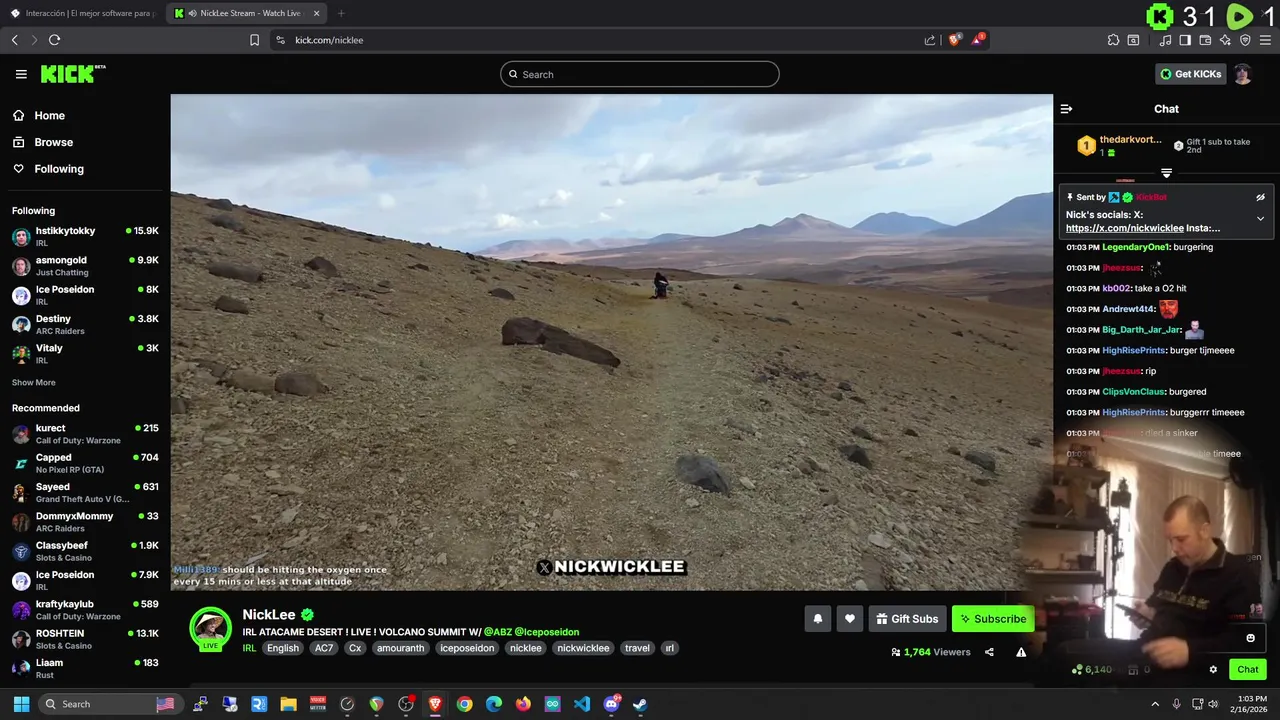Subscribe to NickLee

(x=993, y=619)
